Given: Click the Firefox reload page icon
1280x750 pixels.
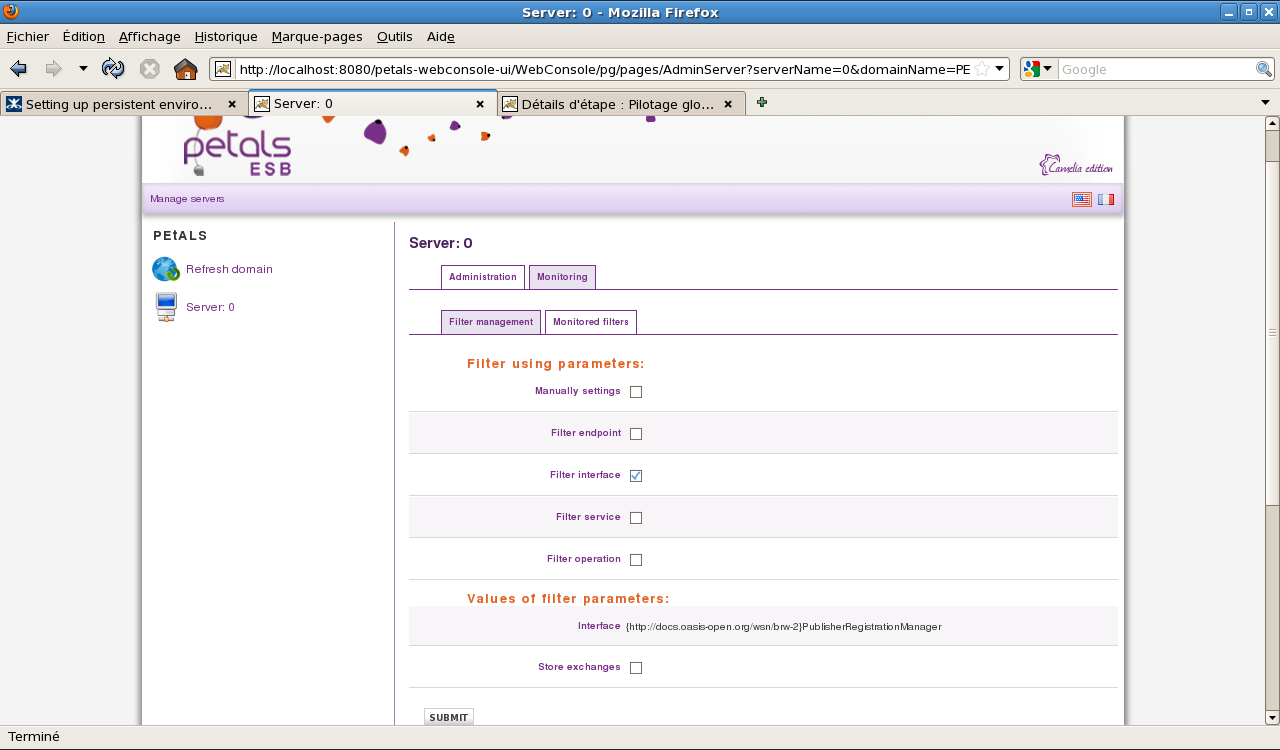Looking at the screenshot, I should click(x=113, y=69).
